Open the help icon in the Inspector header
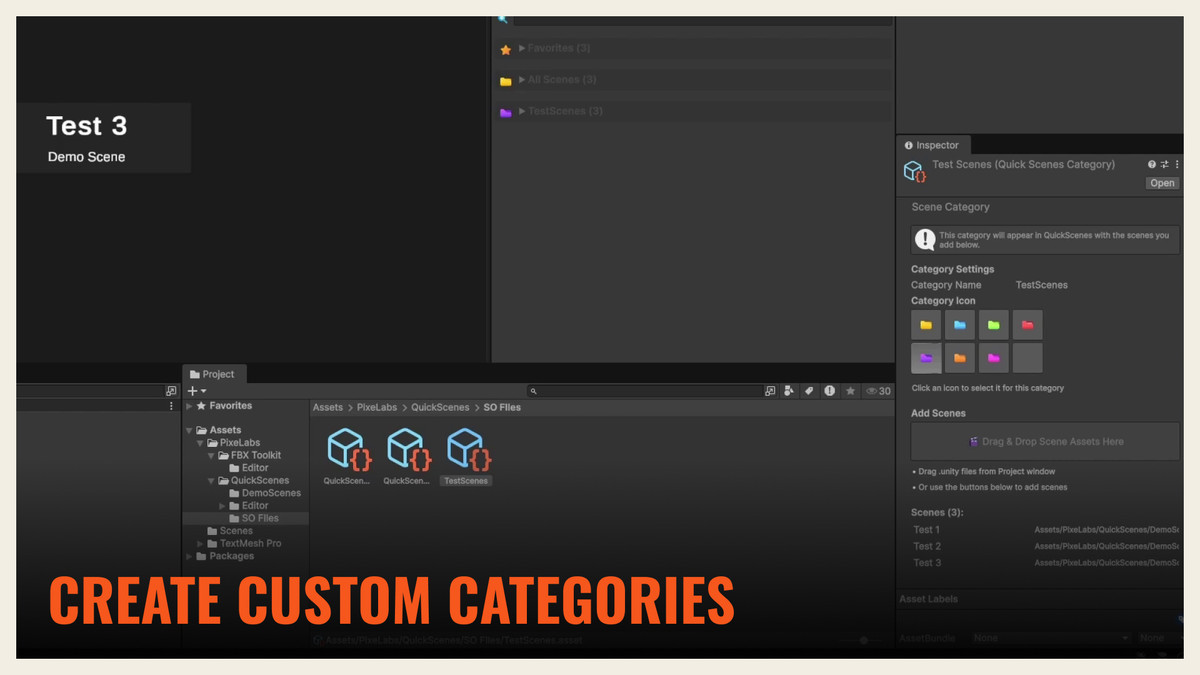The image size is (1200, 675). pos(1152,164)
